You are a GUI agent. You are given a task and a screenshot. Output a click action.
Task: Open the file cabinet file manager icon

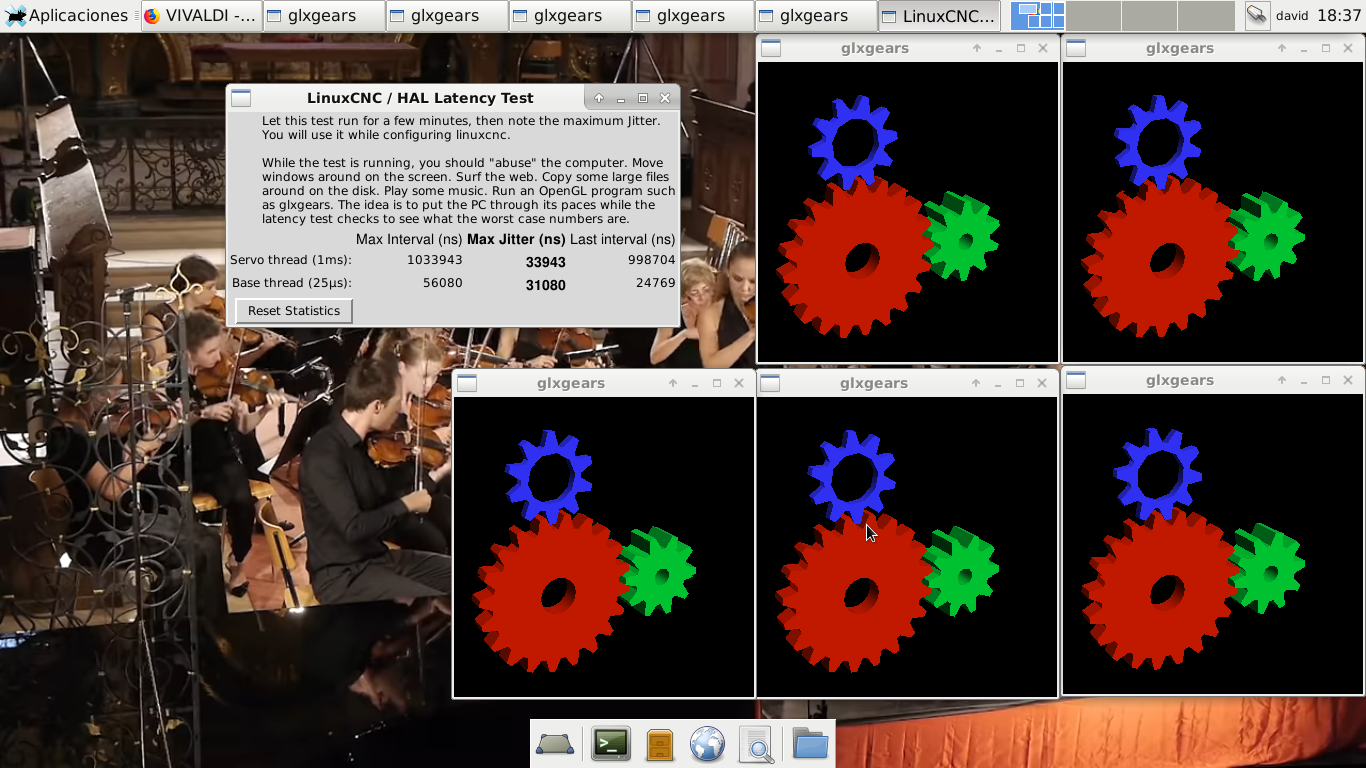click(x=659, y=744)
